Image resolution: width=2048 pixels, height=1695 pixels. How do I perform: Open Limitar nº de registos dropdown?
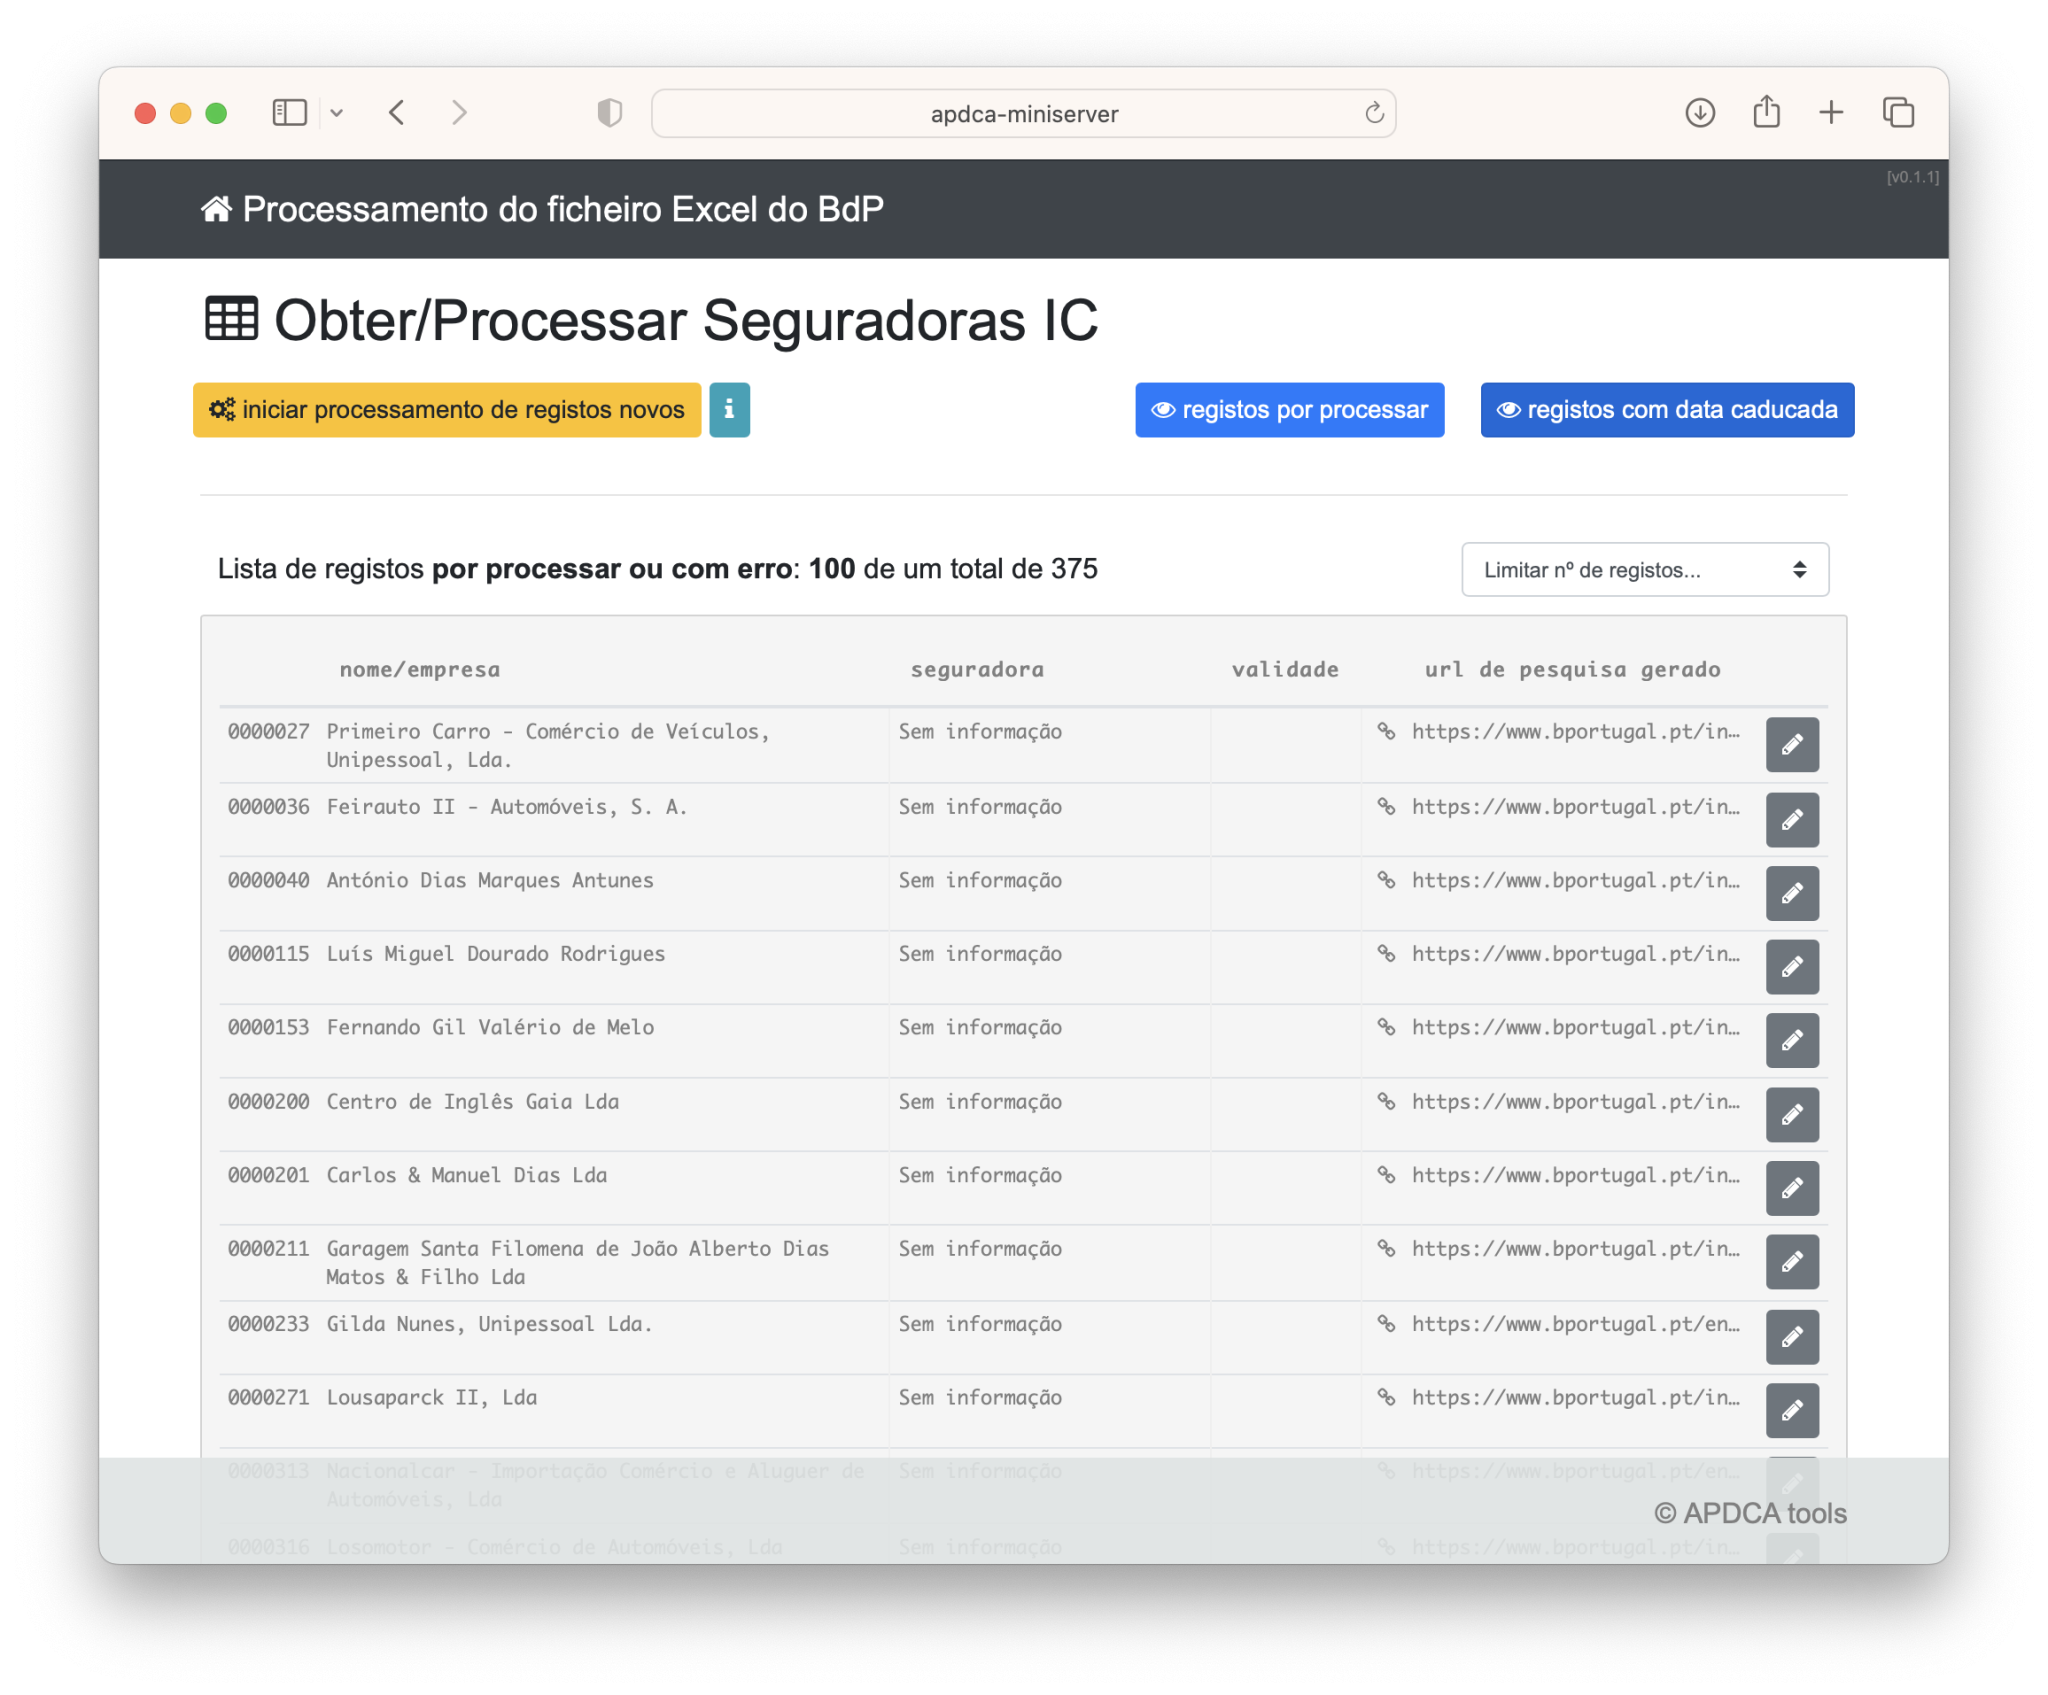click(x=1644, y=570)
